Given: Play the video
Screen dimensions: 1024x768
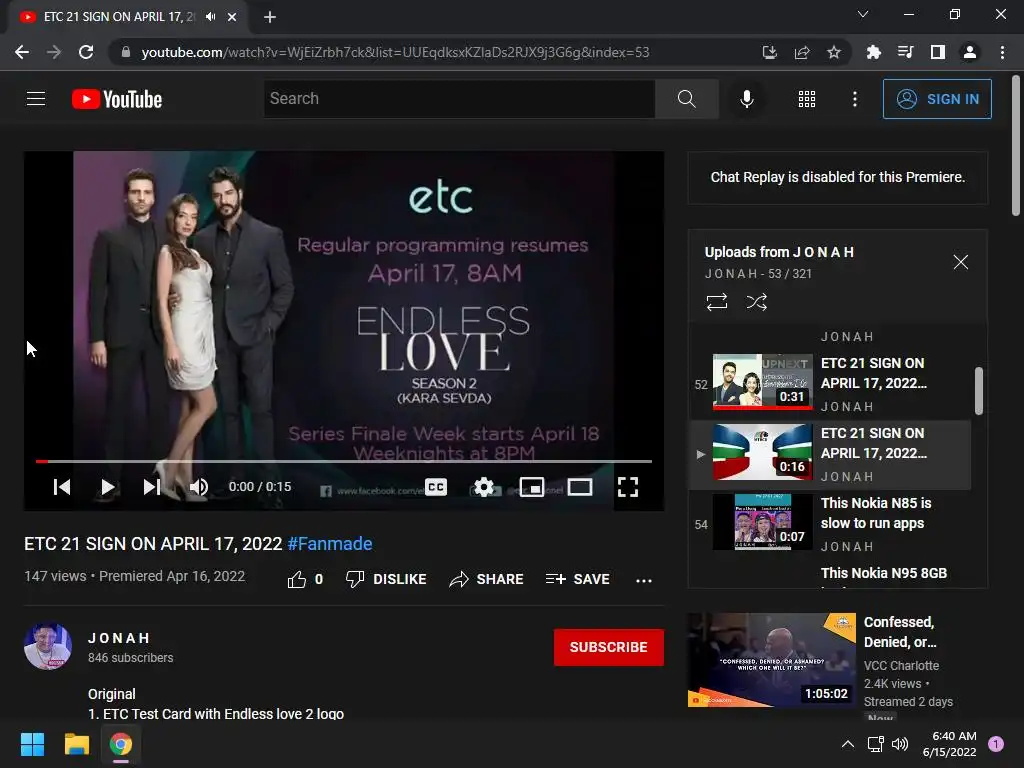Looking at the screenshot, I should 108,487.
